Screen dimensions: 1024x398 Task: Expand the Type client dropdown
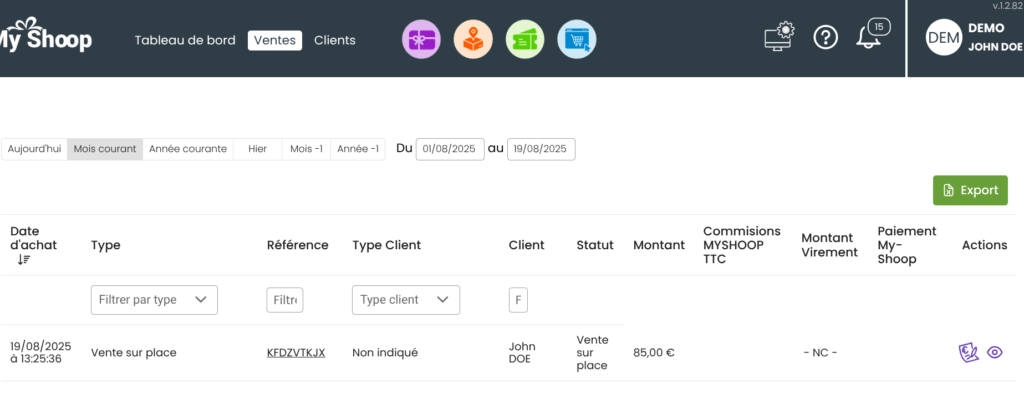pyautogui.click(x=406, y=300)
